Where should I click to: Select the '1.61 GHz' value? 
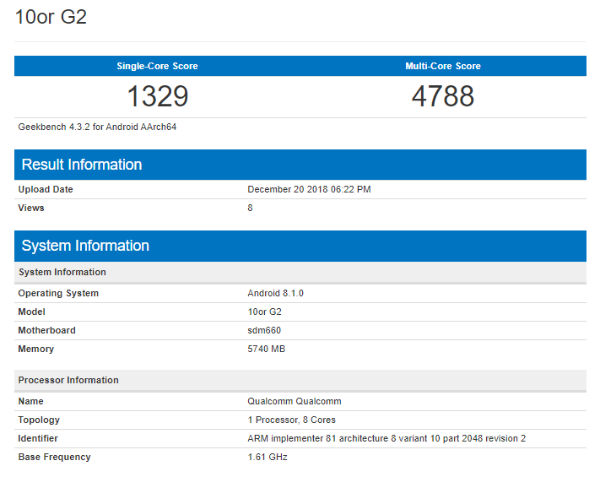[x=267, y=457]
